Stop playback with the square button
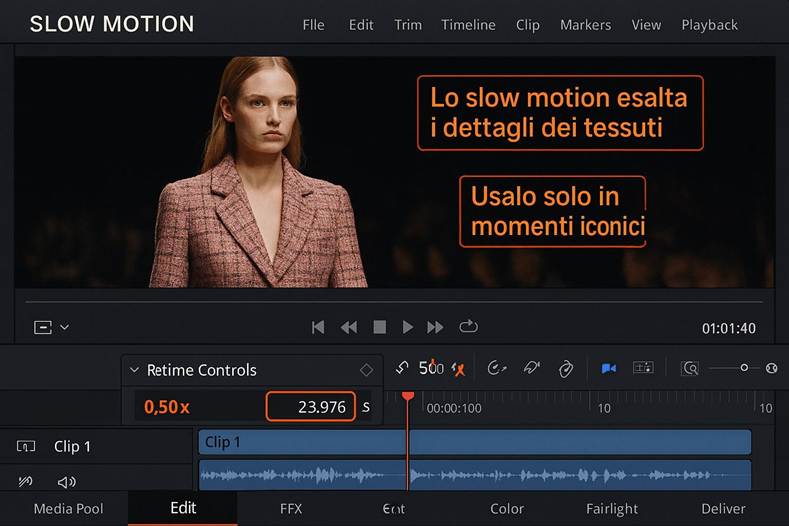This screenshot has height=526, width=789. coord(379,327)
